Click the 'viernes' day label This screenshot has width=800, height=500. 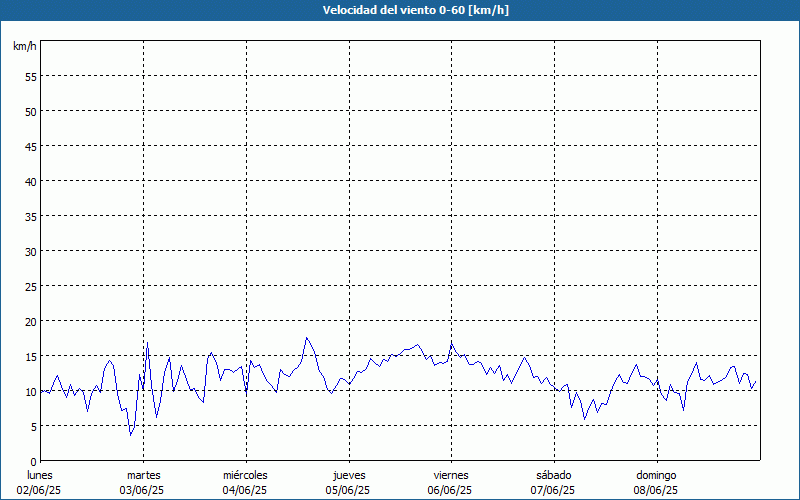451,475
